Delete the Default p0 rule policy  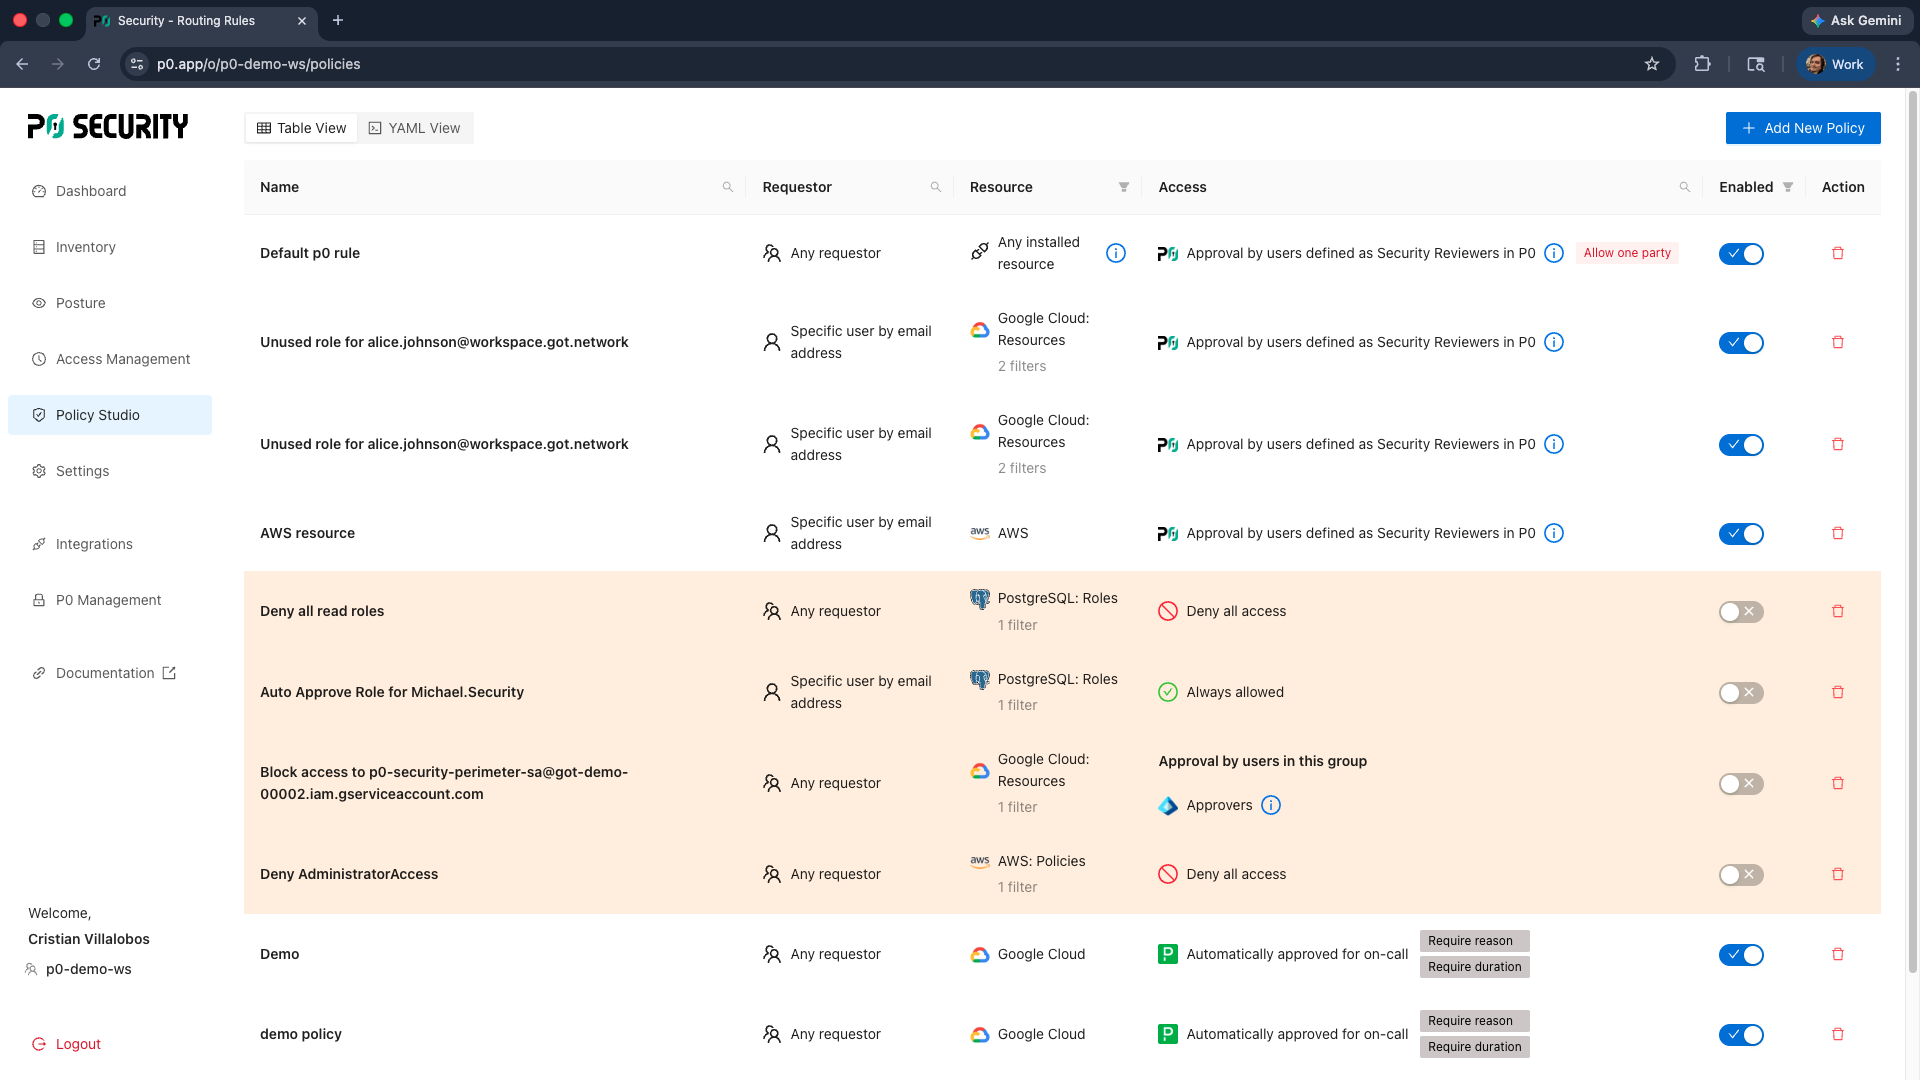click(1837, 254)
